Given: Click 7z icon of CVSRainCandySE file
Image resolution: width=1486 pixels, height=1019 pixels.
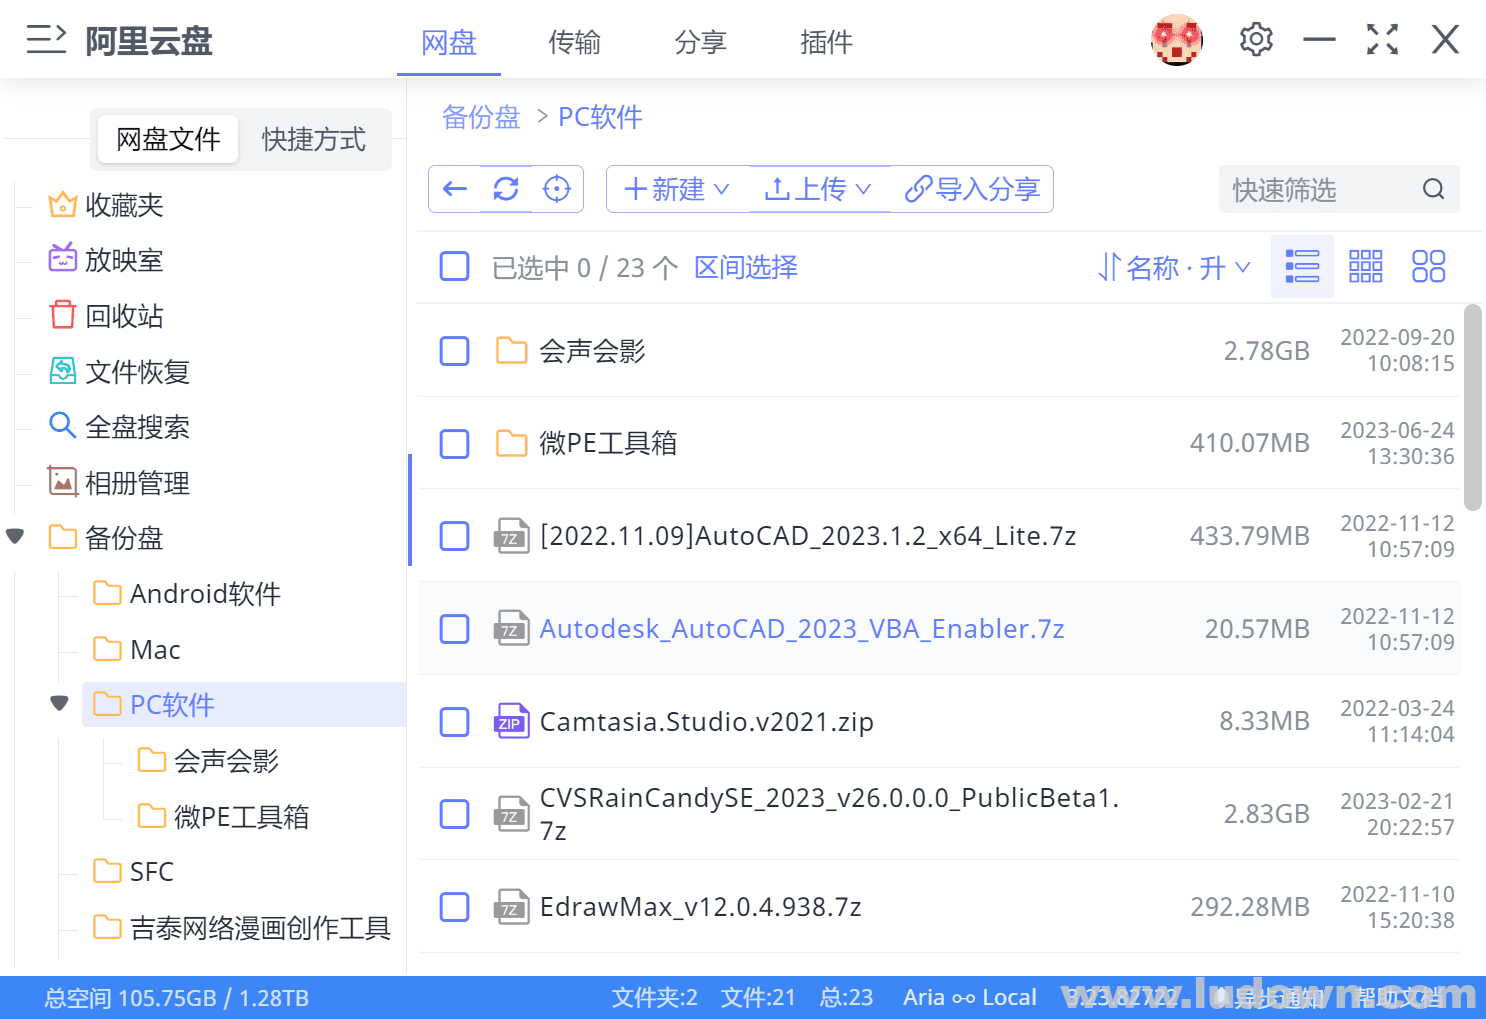Looking at the screenshot, I should (x=511, y=813).
